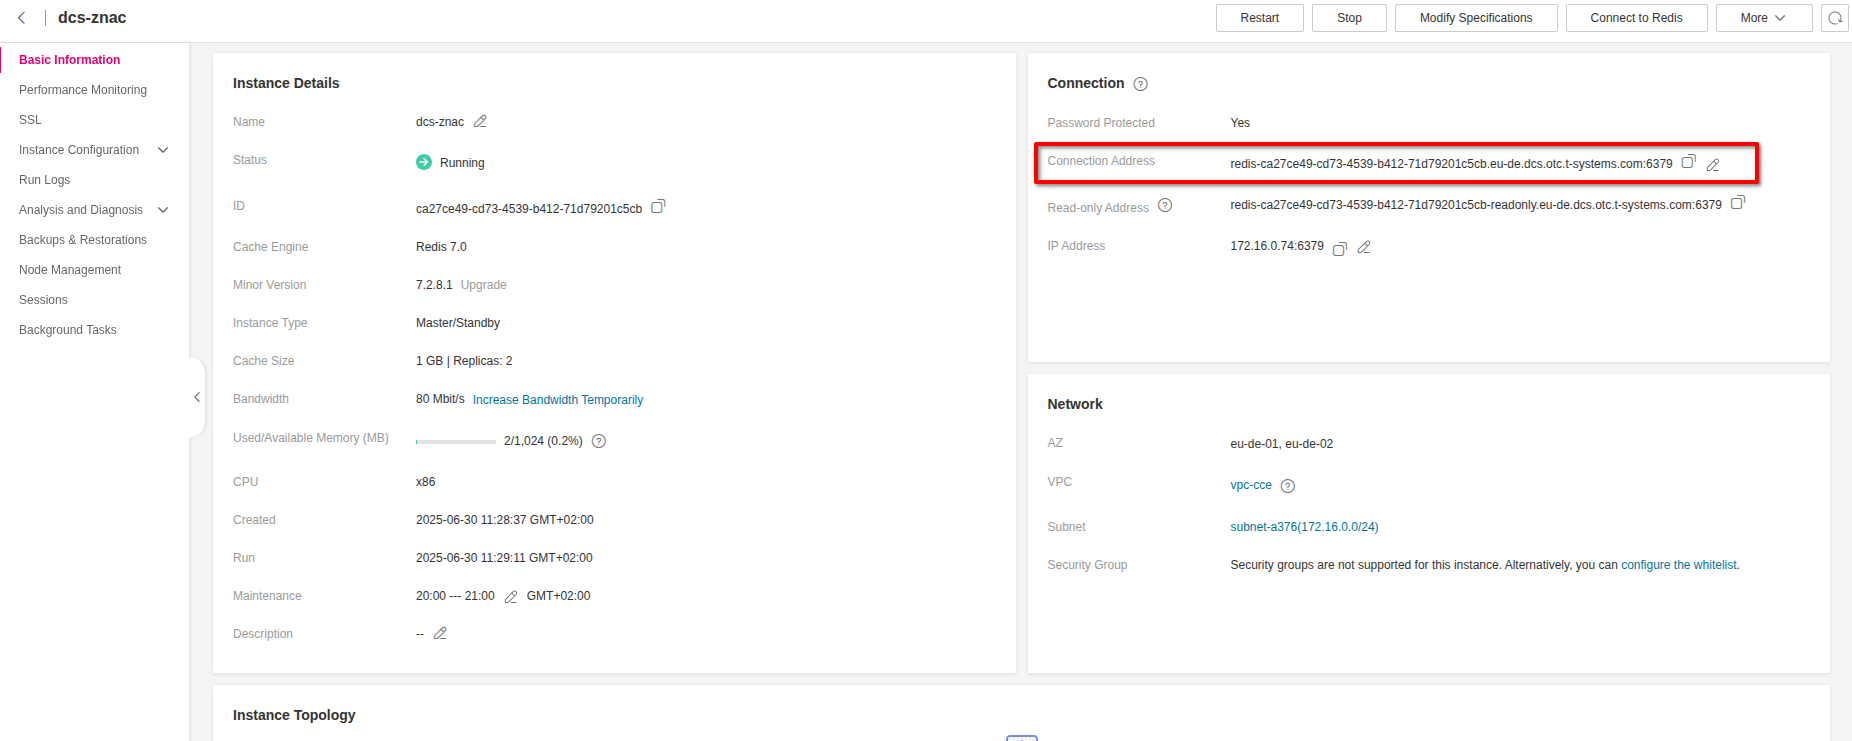Open the More dropdown button
The height and width of the screenshot is (741, 1852).
point(1763,18)
